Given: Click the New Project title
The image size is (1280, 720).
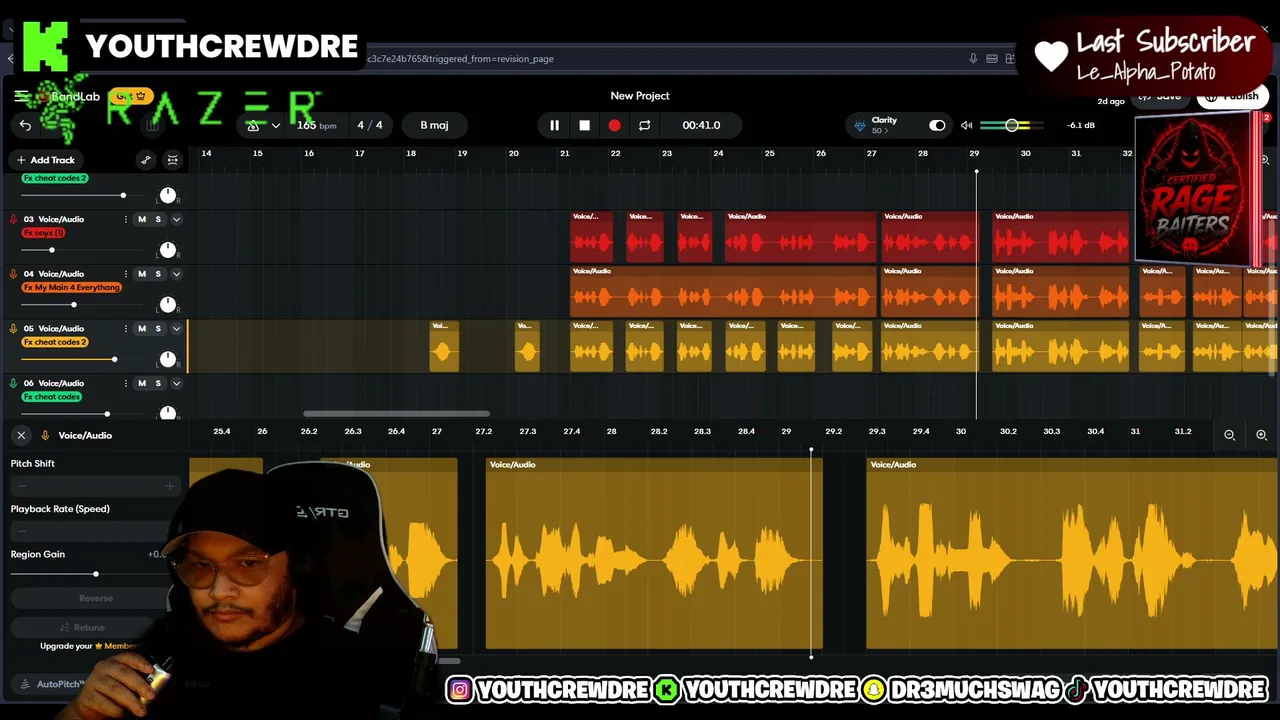Looking at the screenshot, I should [640, 96].
